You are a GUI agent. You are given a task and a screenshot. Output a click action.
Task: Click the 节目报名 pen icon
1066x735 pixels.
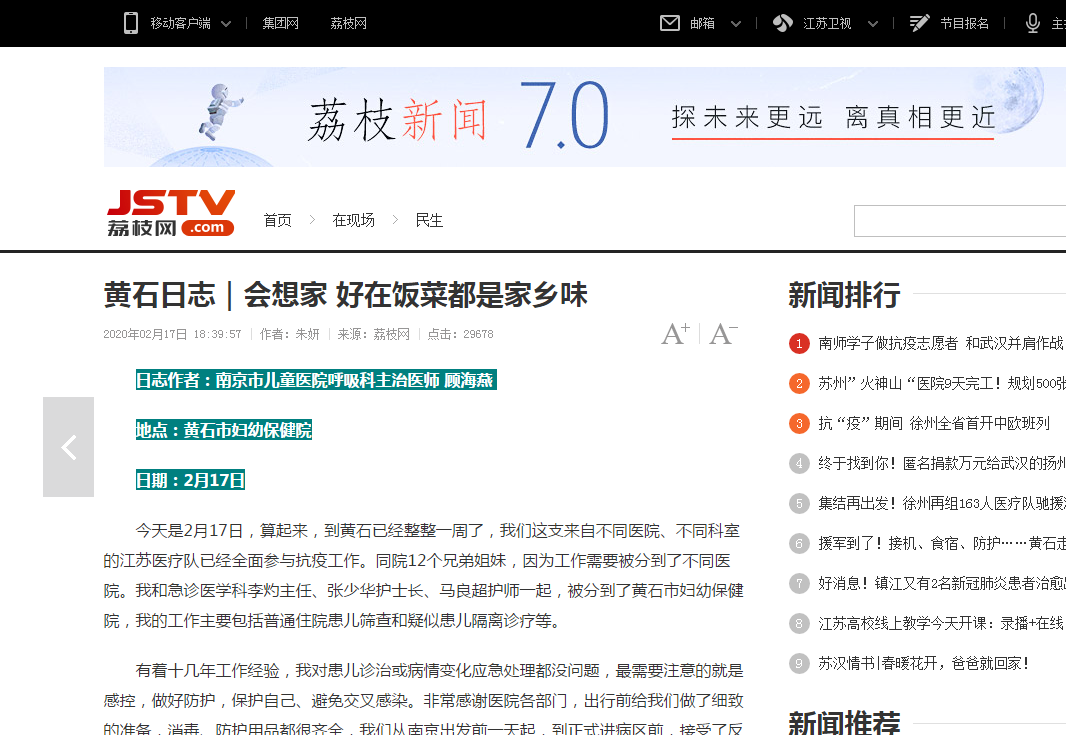918,22
